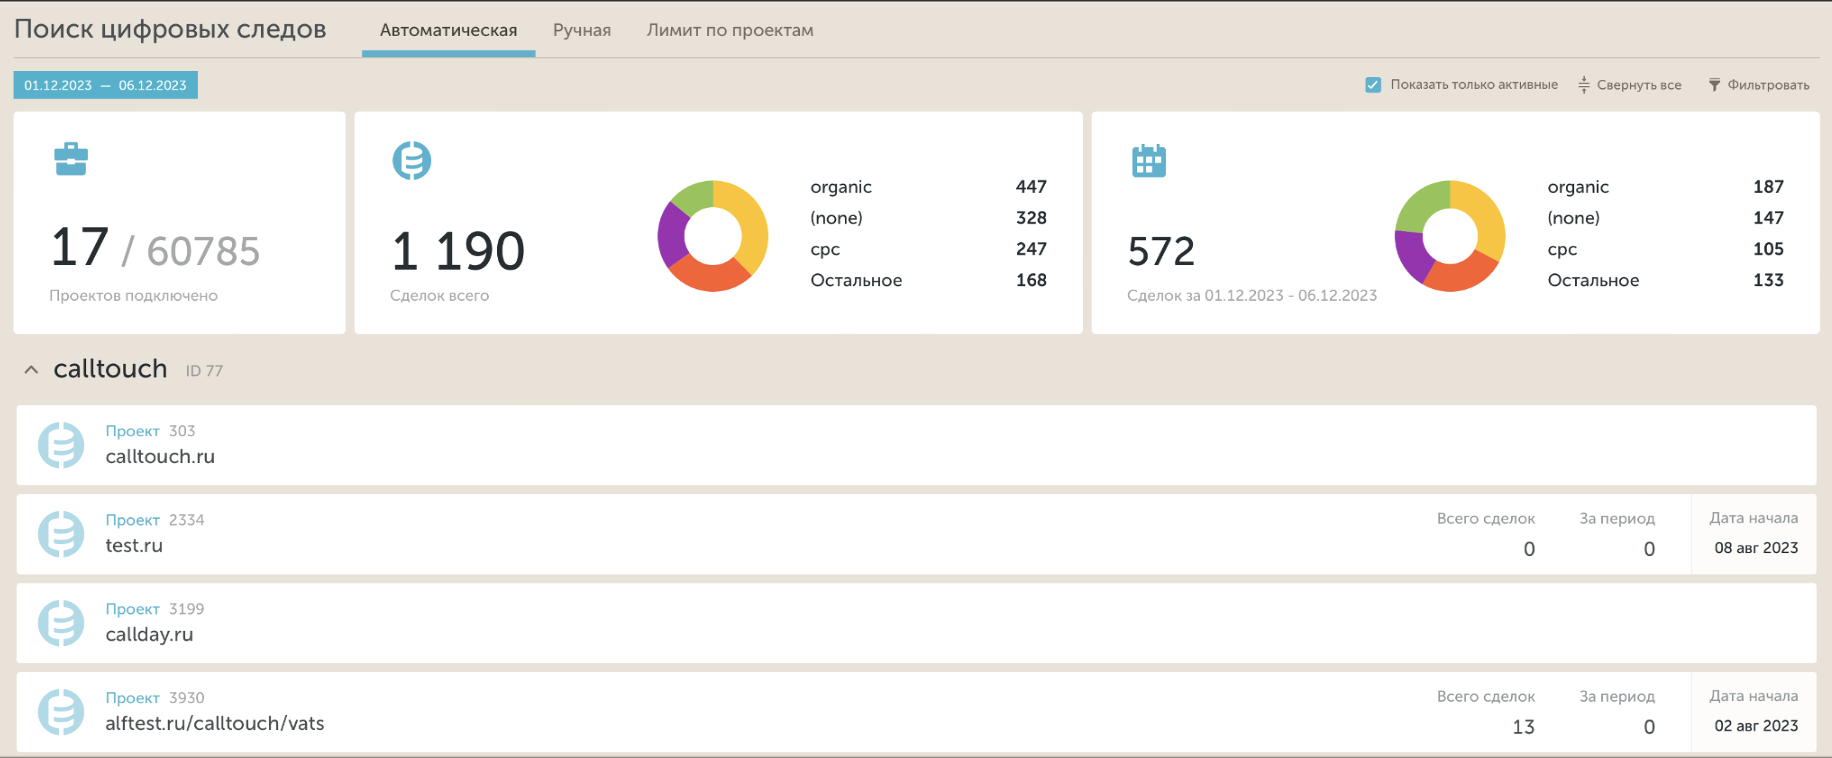Click the calltouch.ru project icon
The height and width of the screenshot is (758, 1832).
pos(61,445)
